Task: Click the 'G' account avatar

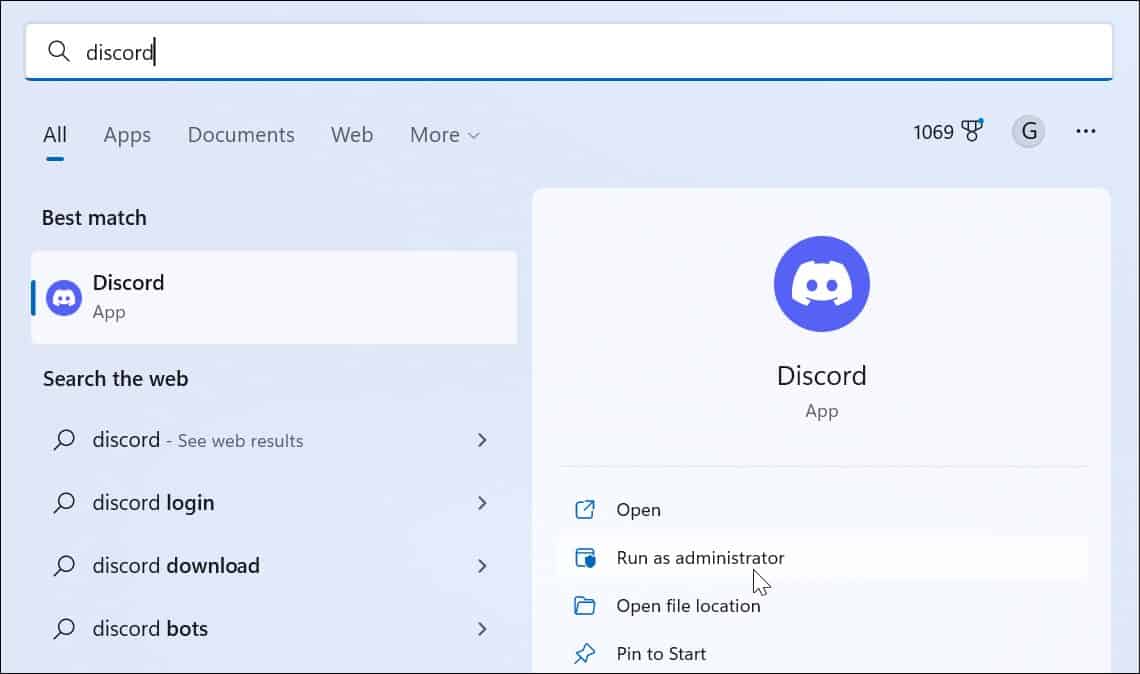Action: click(x=1029, y=132)
